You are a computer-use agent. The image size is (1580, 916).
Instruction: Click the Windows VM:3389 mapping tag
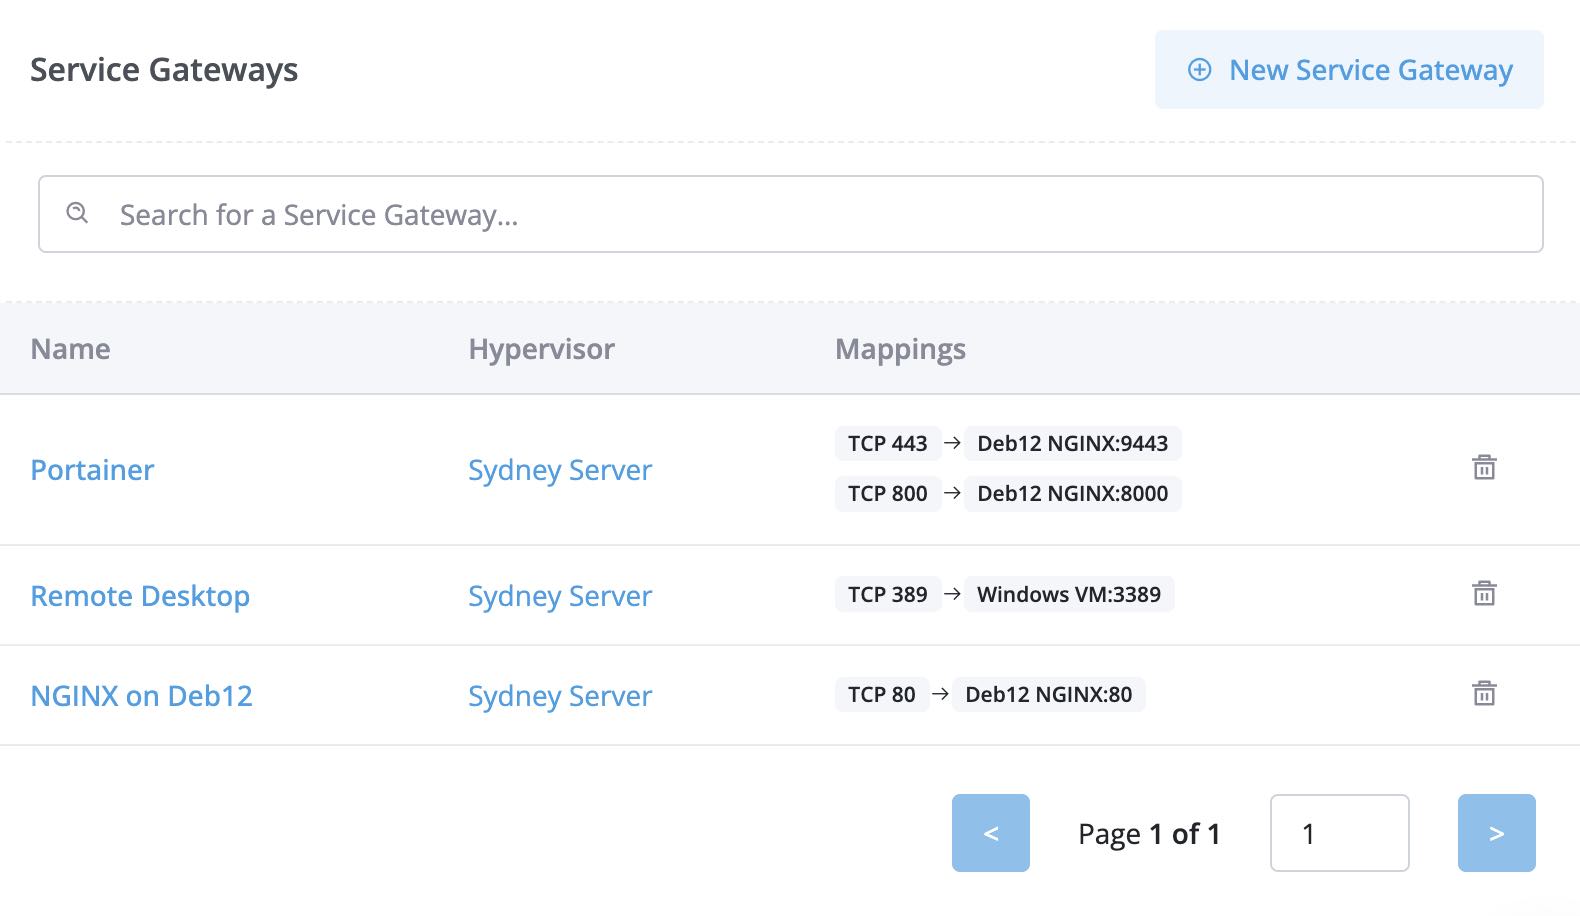[x=1068, y=594]
